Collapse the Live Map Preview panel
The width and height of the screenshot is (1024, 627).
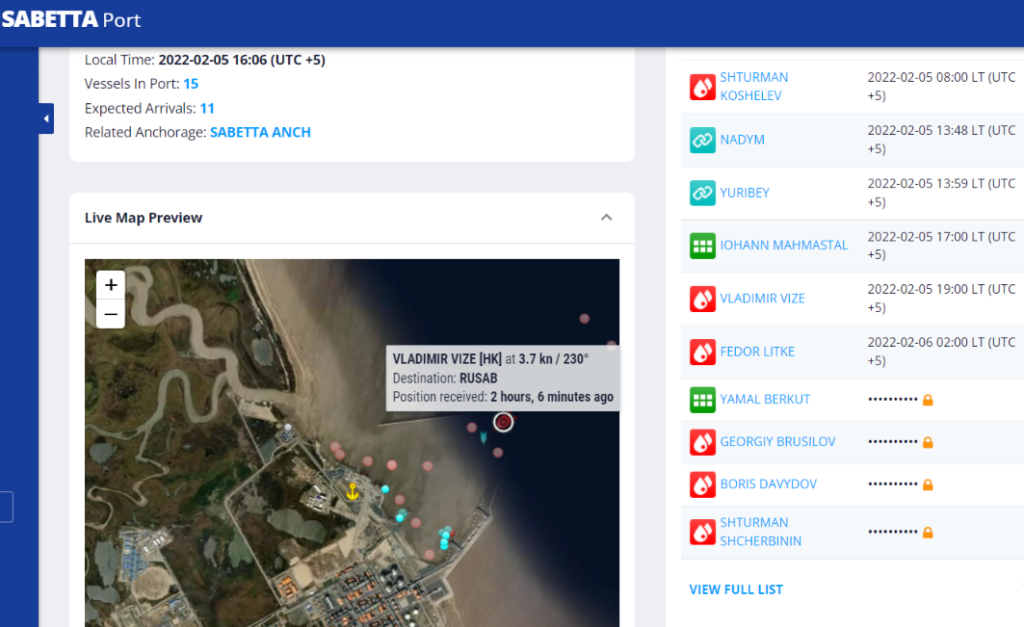click(x=607, y=217)
